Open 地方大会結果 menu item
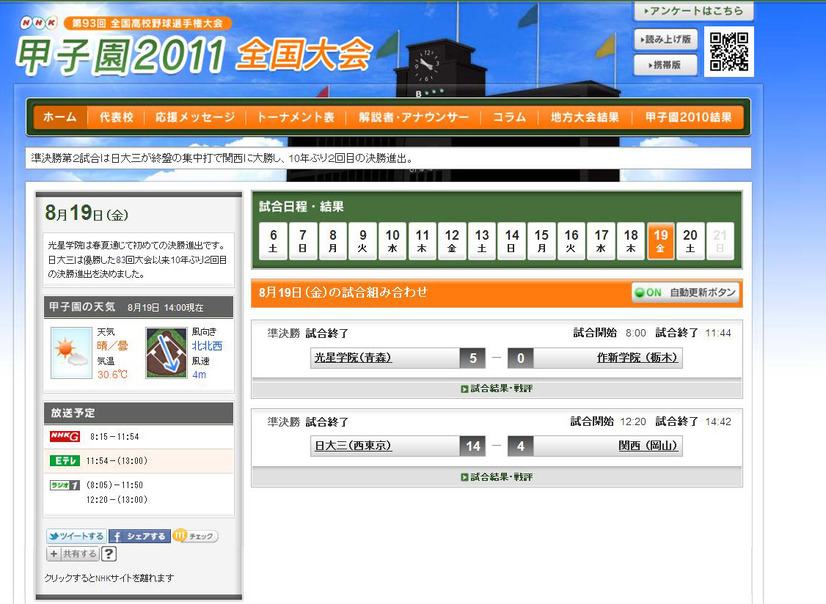The image size is (826, 604). [585, 117]
